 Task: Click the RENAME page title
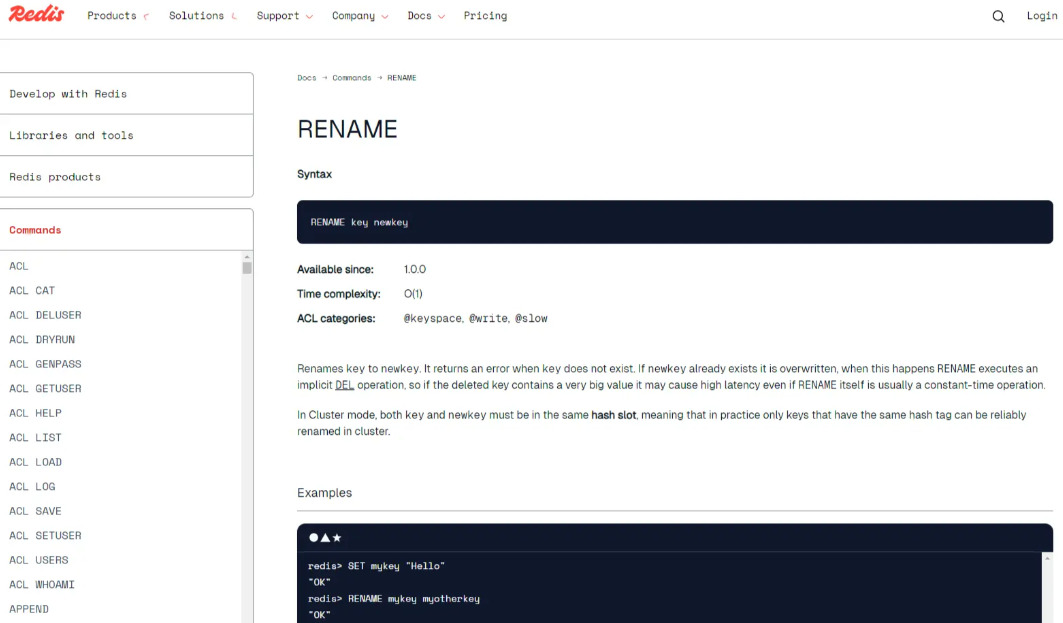(347, 129)
